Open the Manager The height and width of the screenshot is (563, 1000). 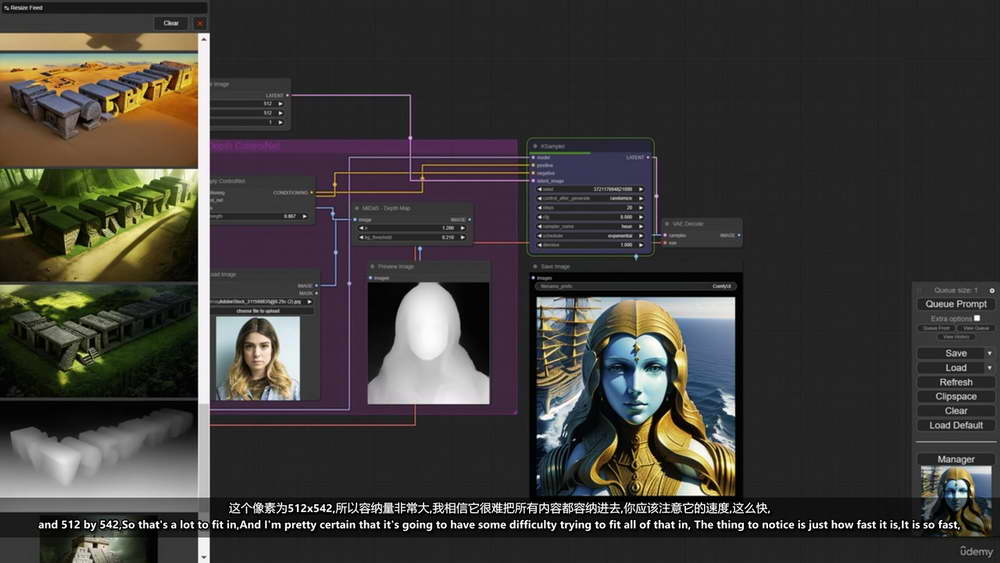tap(955, 459)
